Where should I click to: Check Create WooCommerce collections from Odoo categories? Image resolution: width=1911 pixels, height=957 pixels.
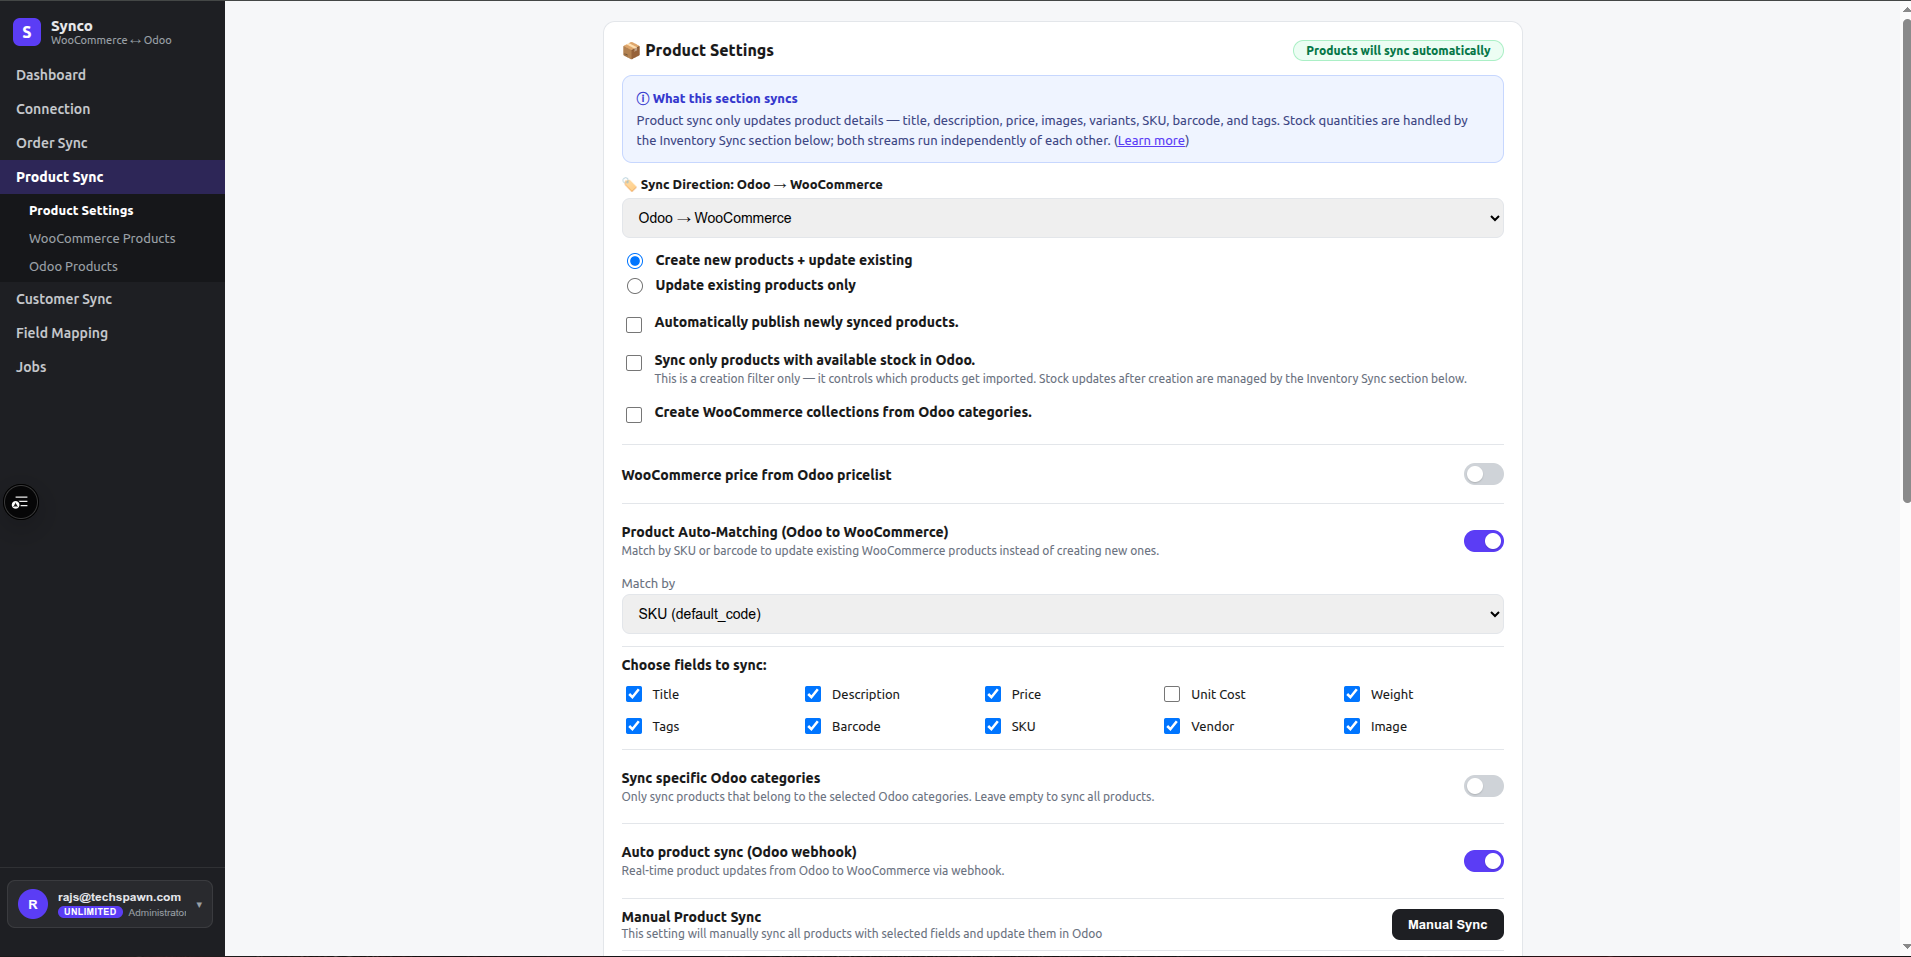634,415
